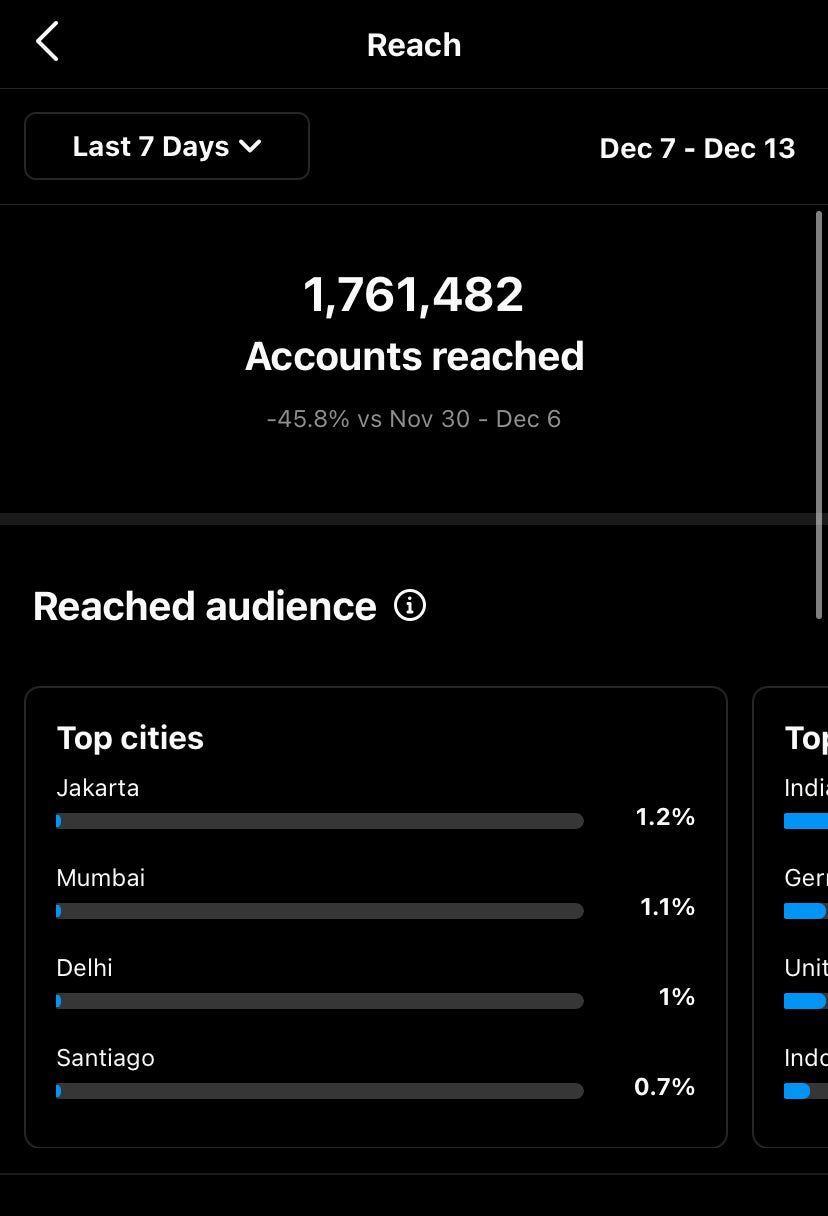Image resolution: width=828 pixels, height=1216 pixels.
Task: Click the Jakarta progress bar
Action: pos(320,821)
